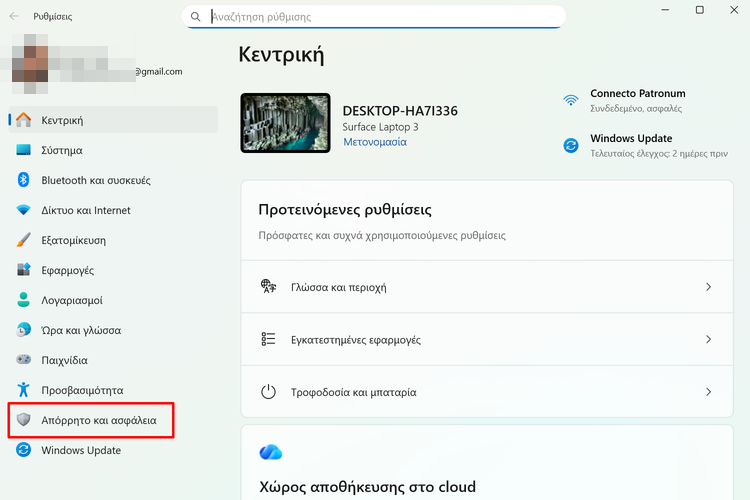
Task: Click the Προσβασιμότητα accessibility icon
Action: (x=25, y=390)
